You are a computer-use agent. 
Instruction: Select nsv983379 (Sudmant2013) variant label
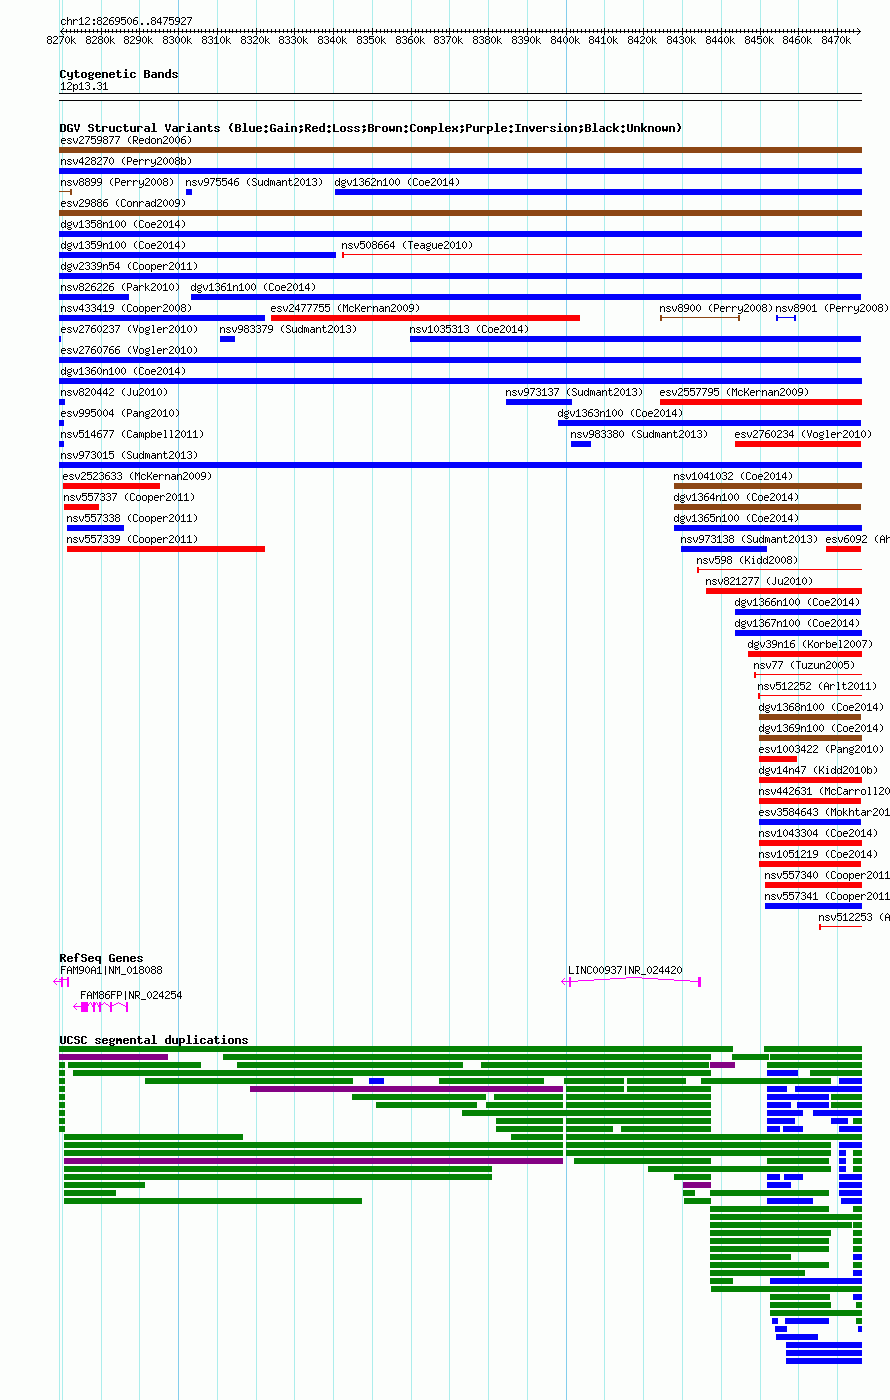click(x=289, y=330)
